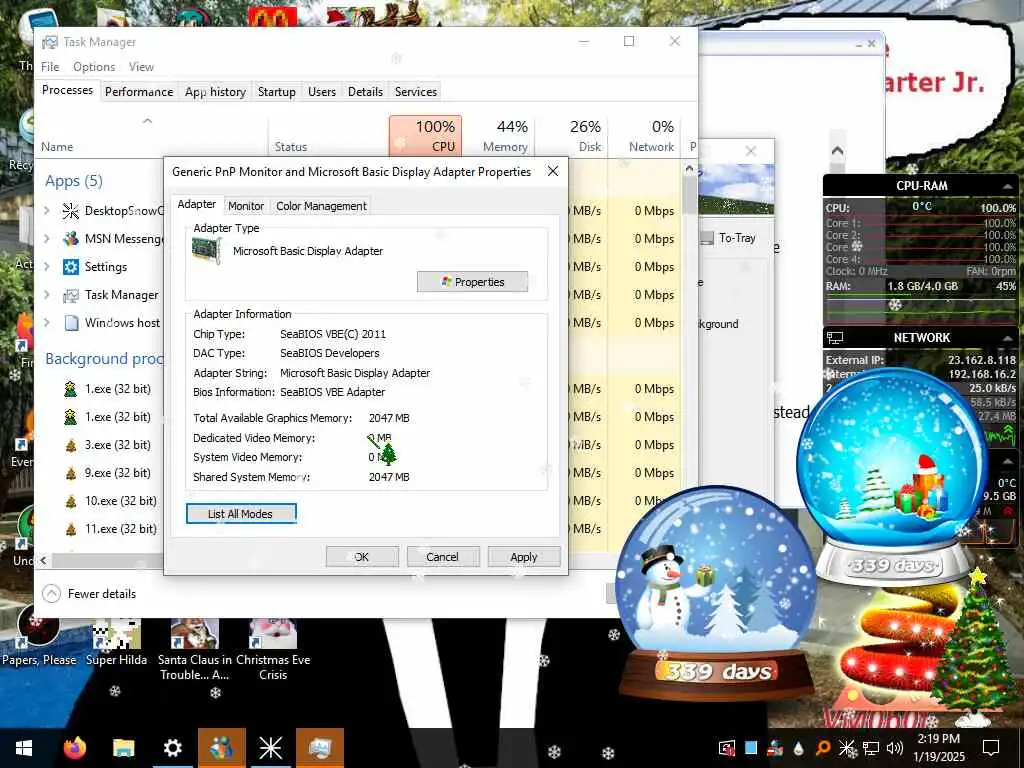
Task: Open Papers, Please desktop shortcut
Action: point(39,637)
